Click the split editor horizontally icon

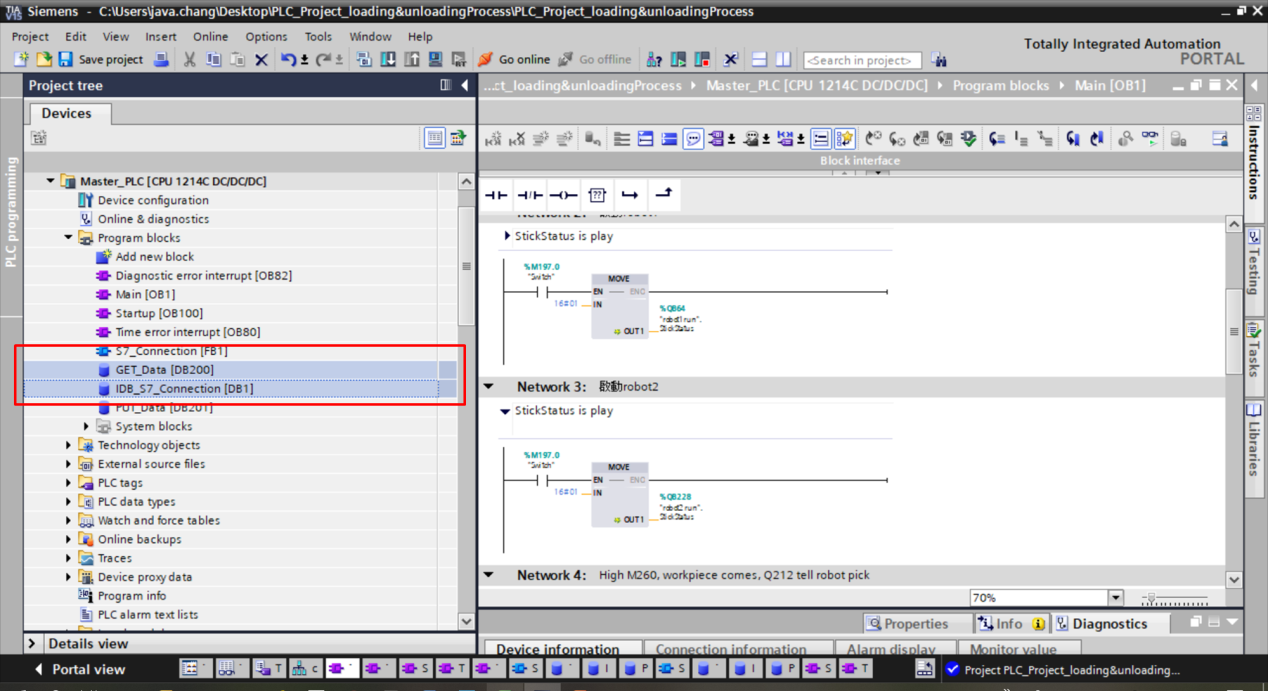[x=759, y=60]
